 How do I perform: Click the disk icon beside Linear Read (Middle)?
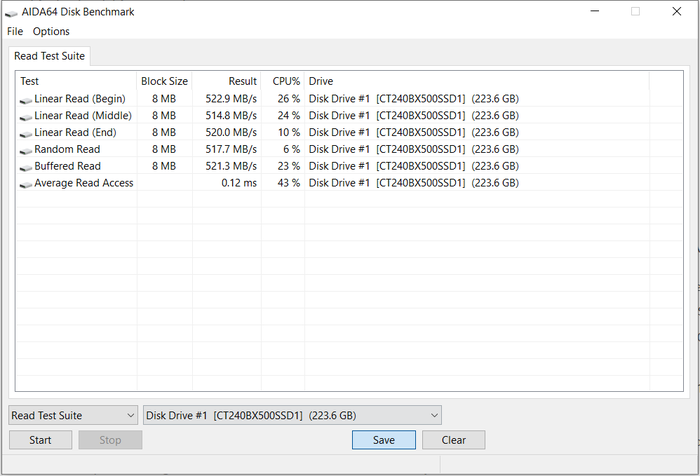tap(26, 117)
